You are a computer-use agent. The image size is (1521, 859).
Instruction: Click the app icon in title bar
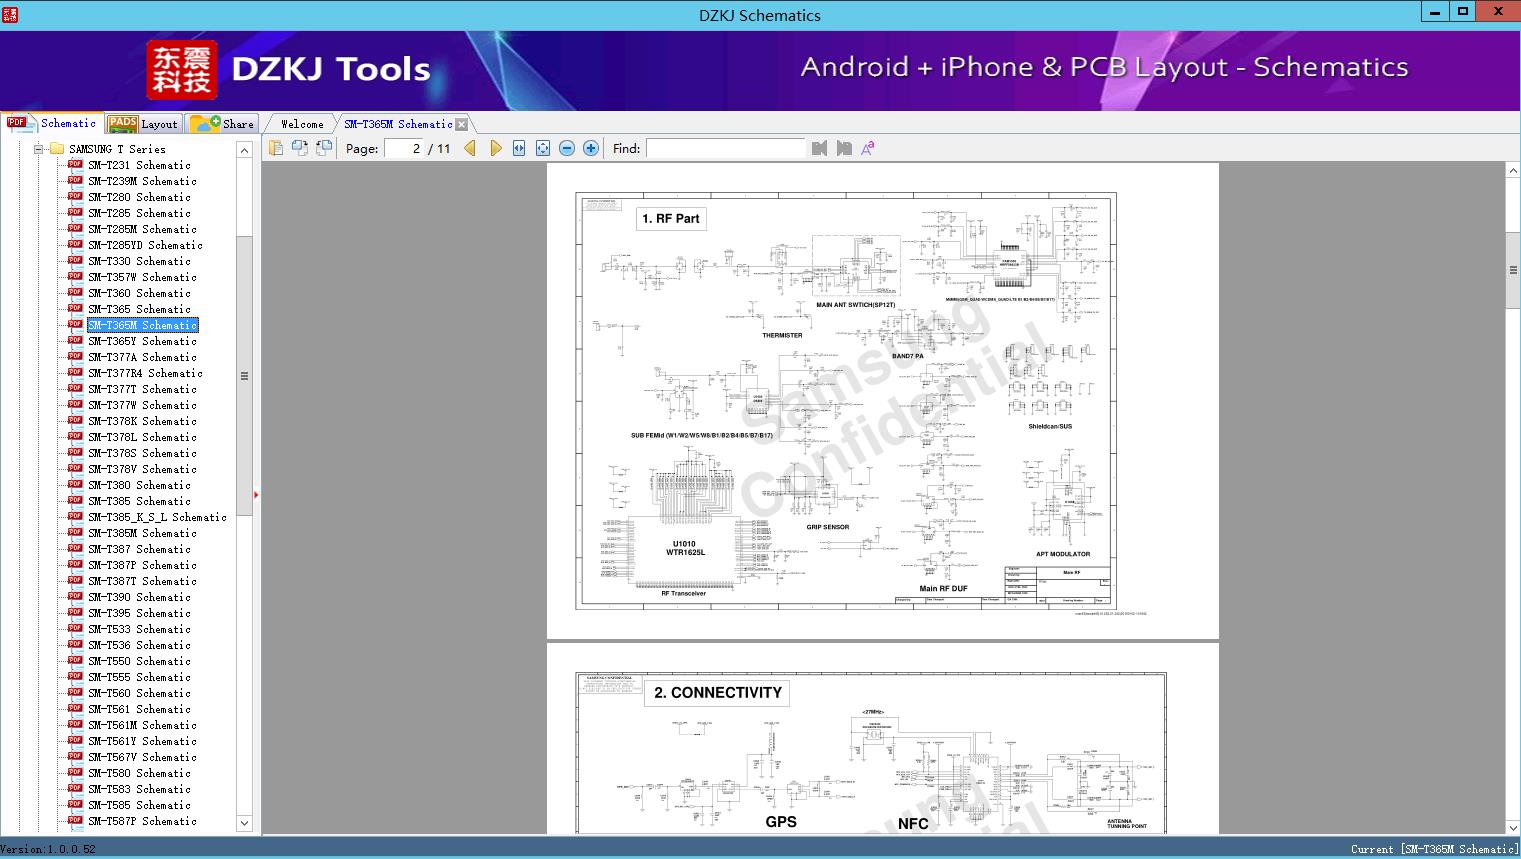10,14
